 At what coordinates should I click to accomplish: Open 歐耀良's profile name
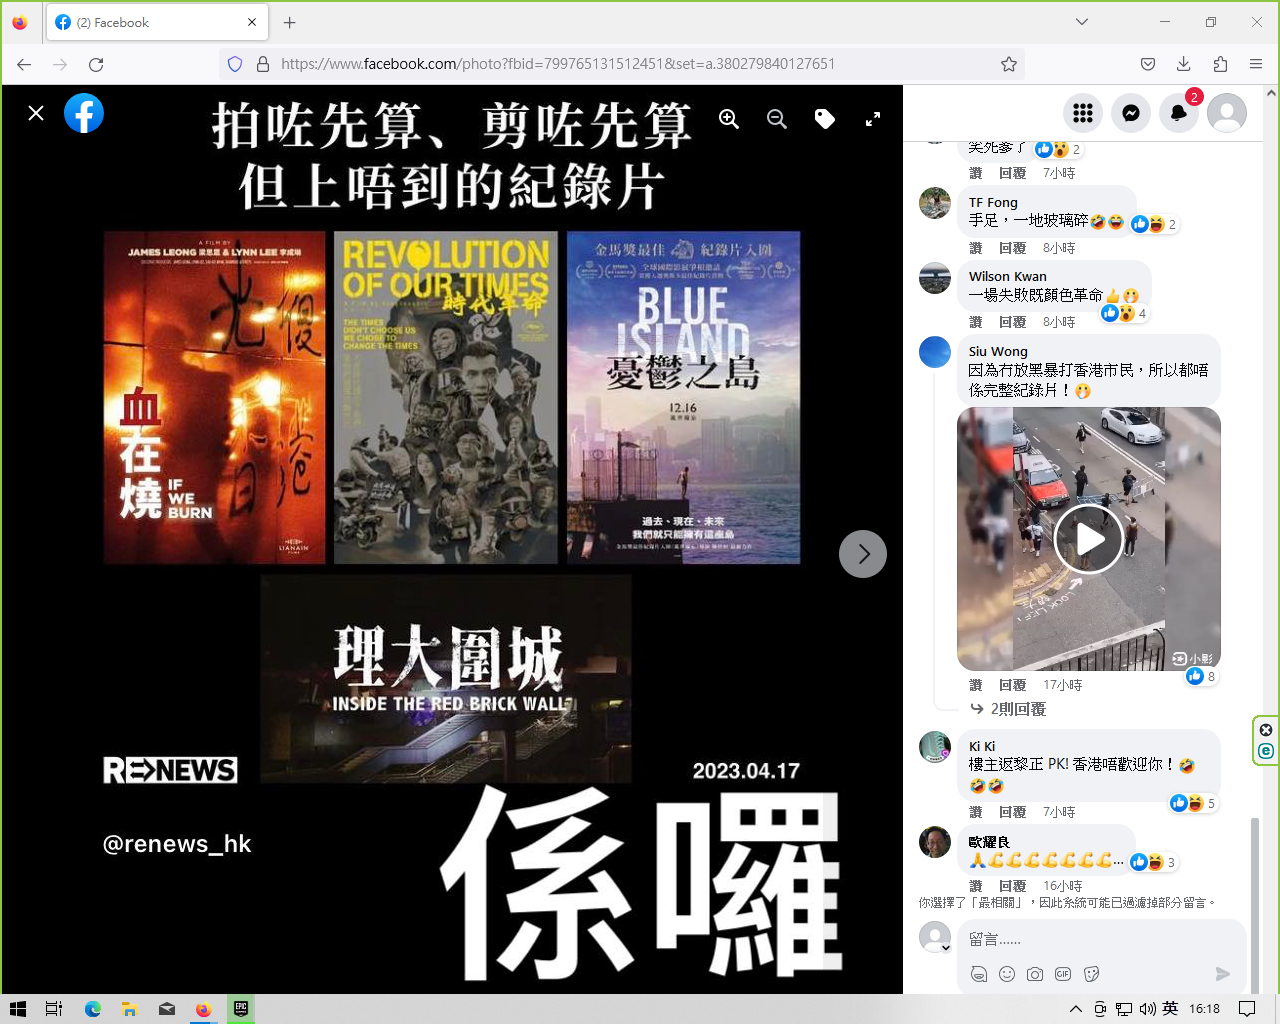[989, 842]
